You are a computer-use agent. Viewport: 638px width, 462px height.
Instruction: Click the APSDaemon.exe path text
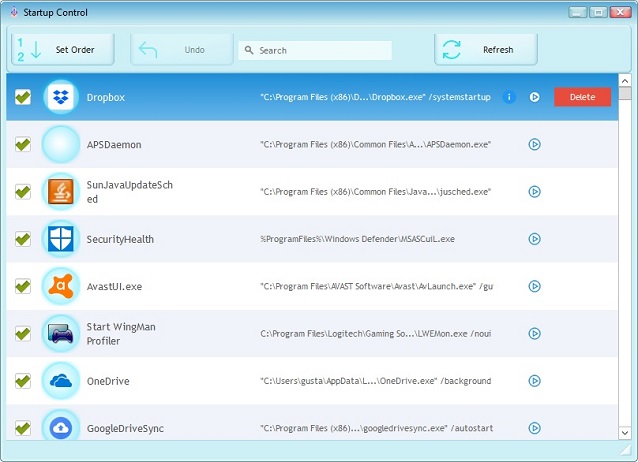coord(375,145)
